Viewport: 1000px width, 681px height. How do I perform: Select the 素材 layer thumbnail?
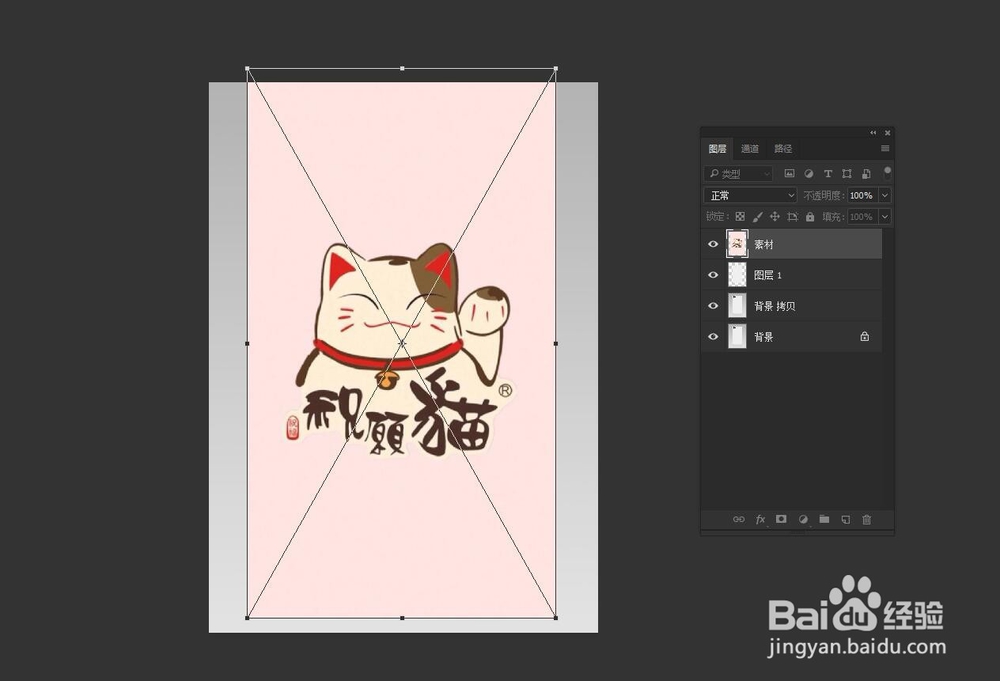737,244
